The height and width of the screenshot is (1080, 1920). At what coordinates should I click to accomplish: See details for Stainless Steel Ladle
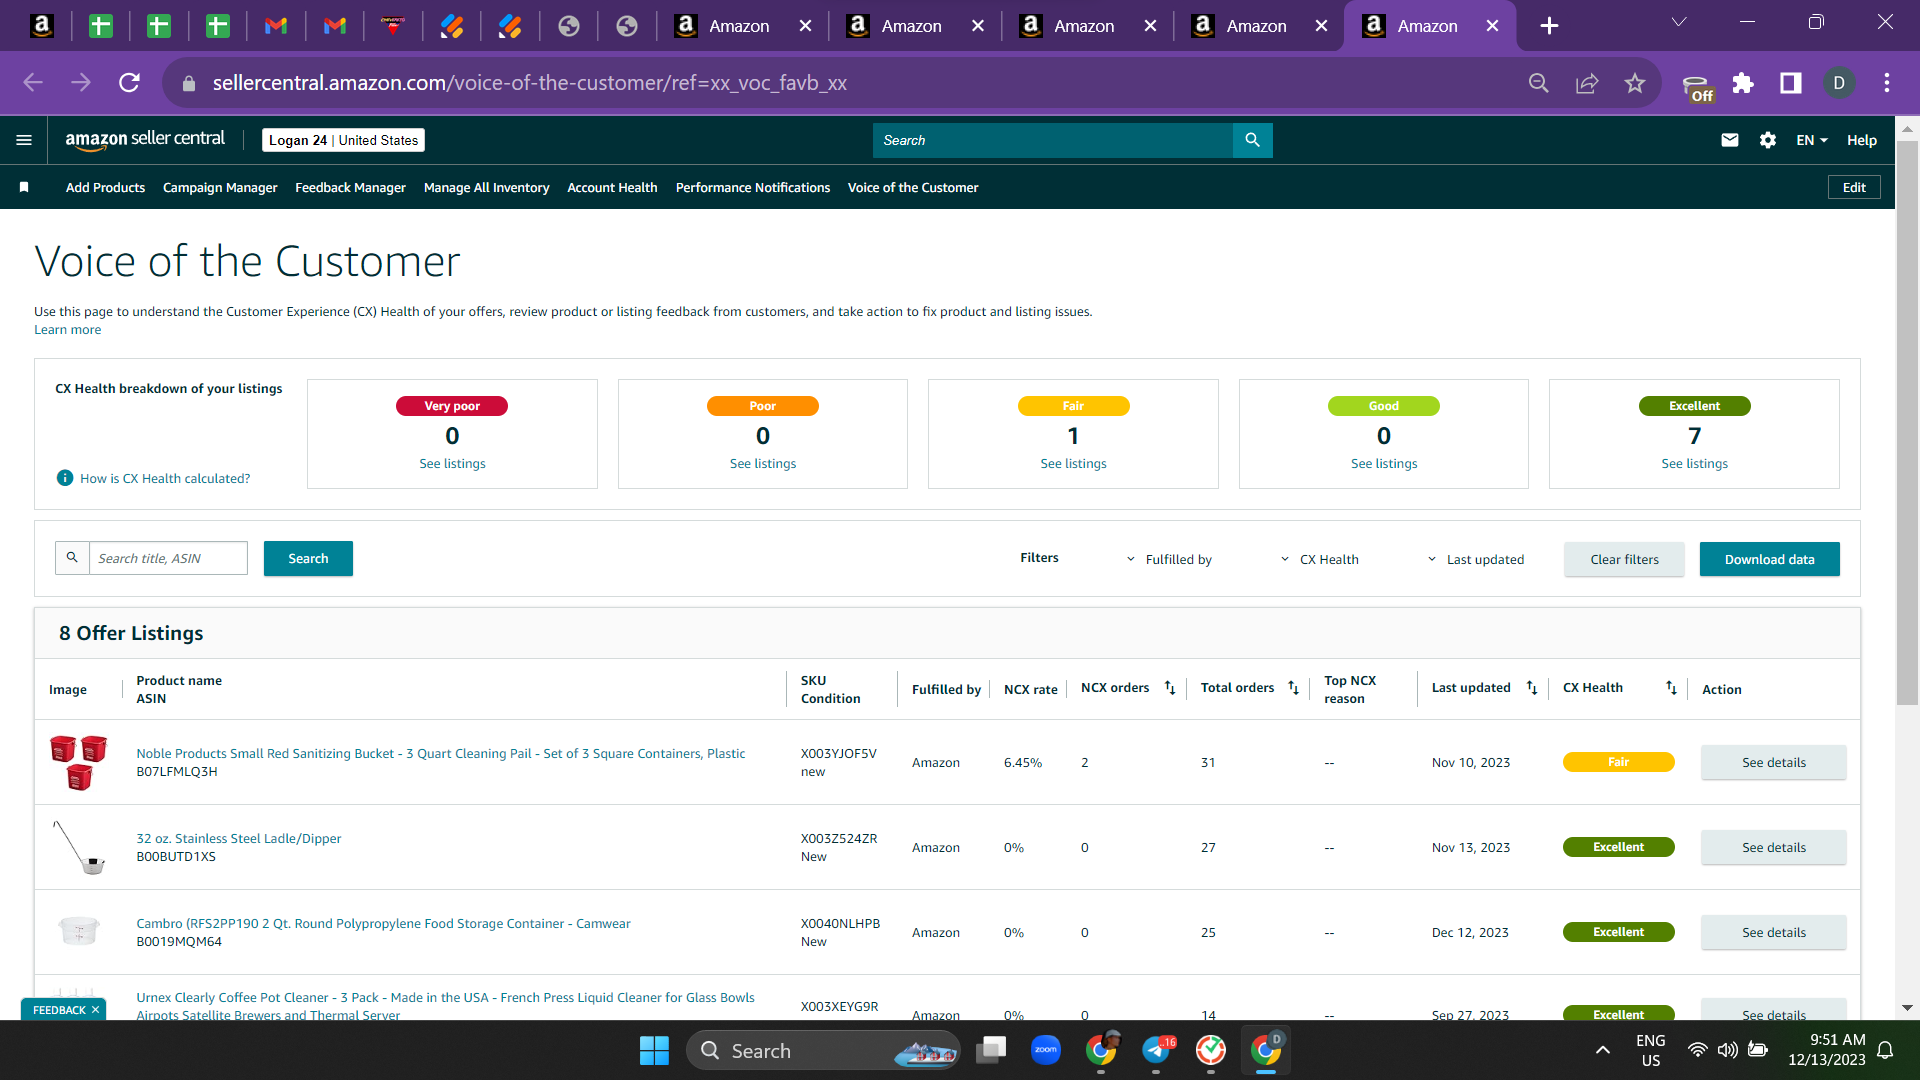tap(1773, 847)
